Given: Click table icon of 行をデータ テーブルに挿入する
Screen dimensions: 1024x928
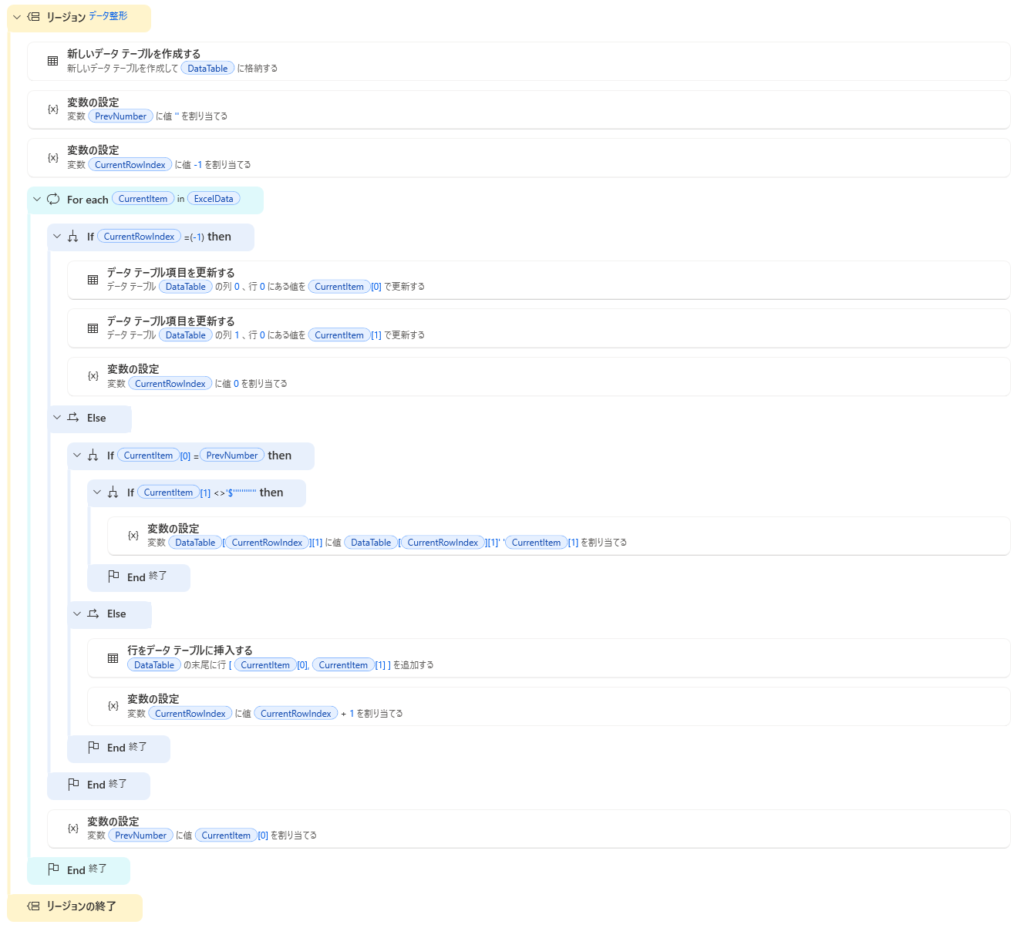Looking at the screenshot, I should pos(113,658).
